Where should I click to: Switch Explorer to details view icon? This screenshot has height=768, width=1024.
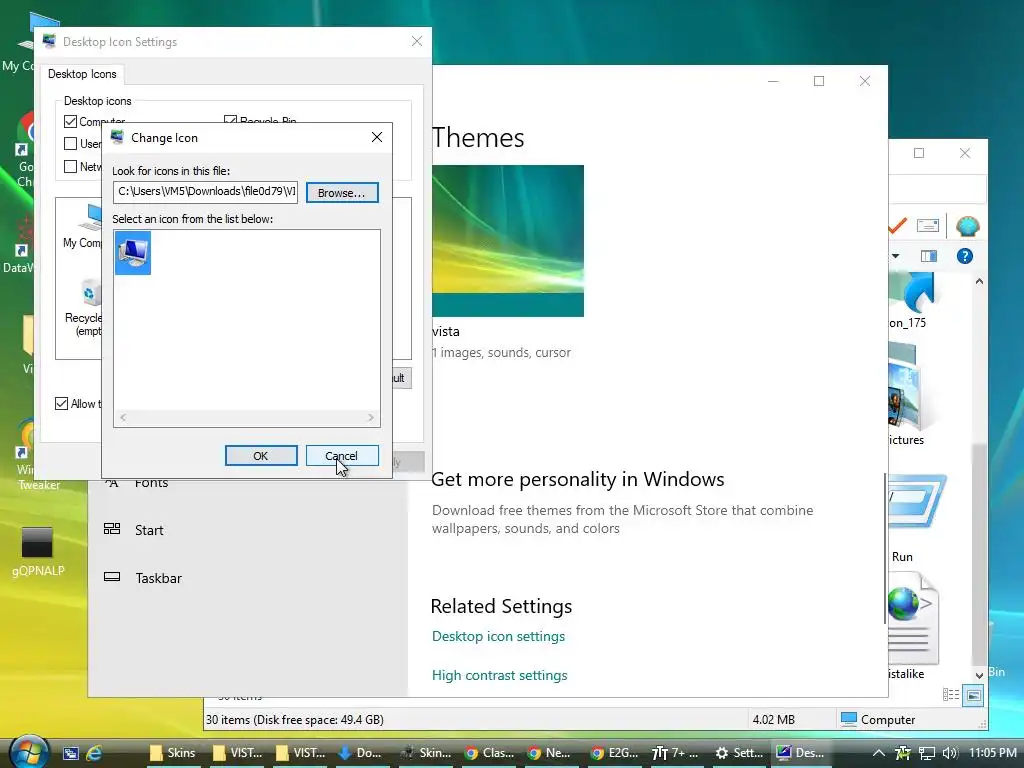(951, 695)
